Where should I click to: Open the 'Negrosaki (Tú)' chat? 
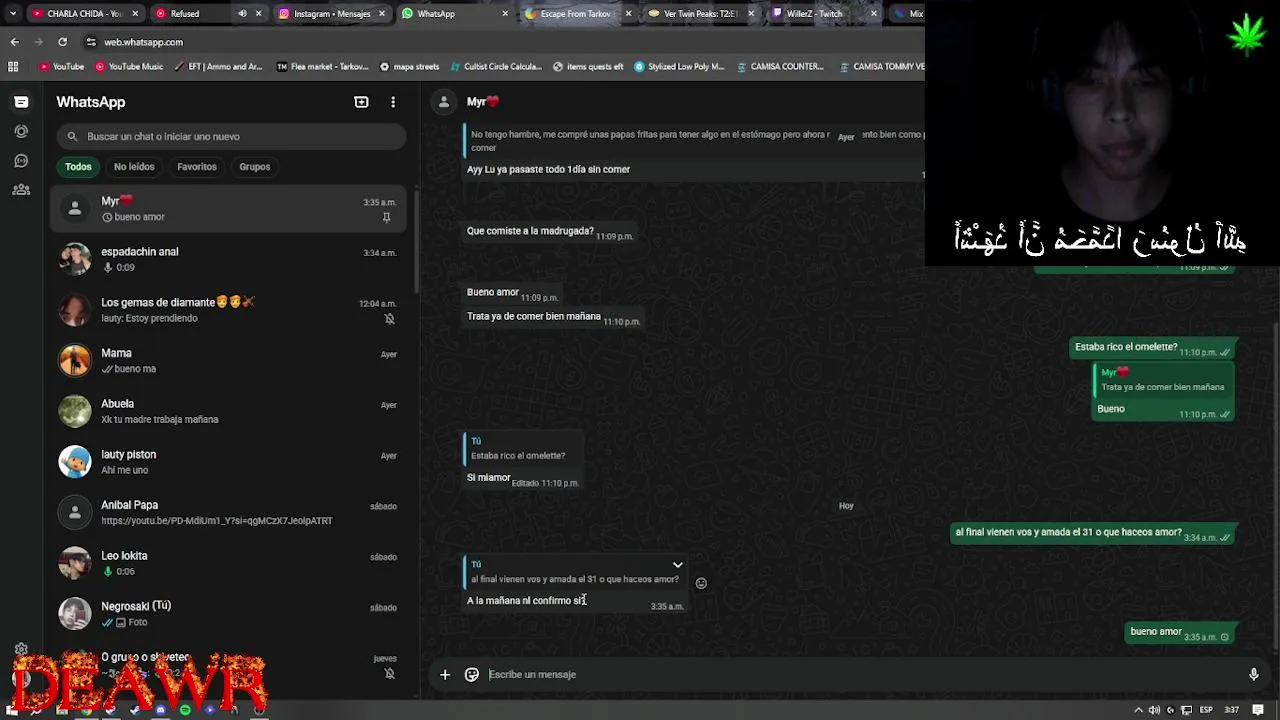(x=229, y=614)
